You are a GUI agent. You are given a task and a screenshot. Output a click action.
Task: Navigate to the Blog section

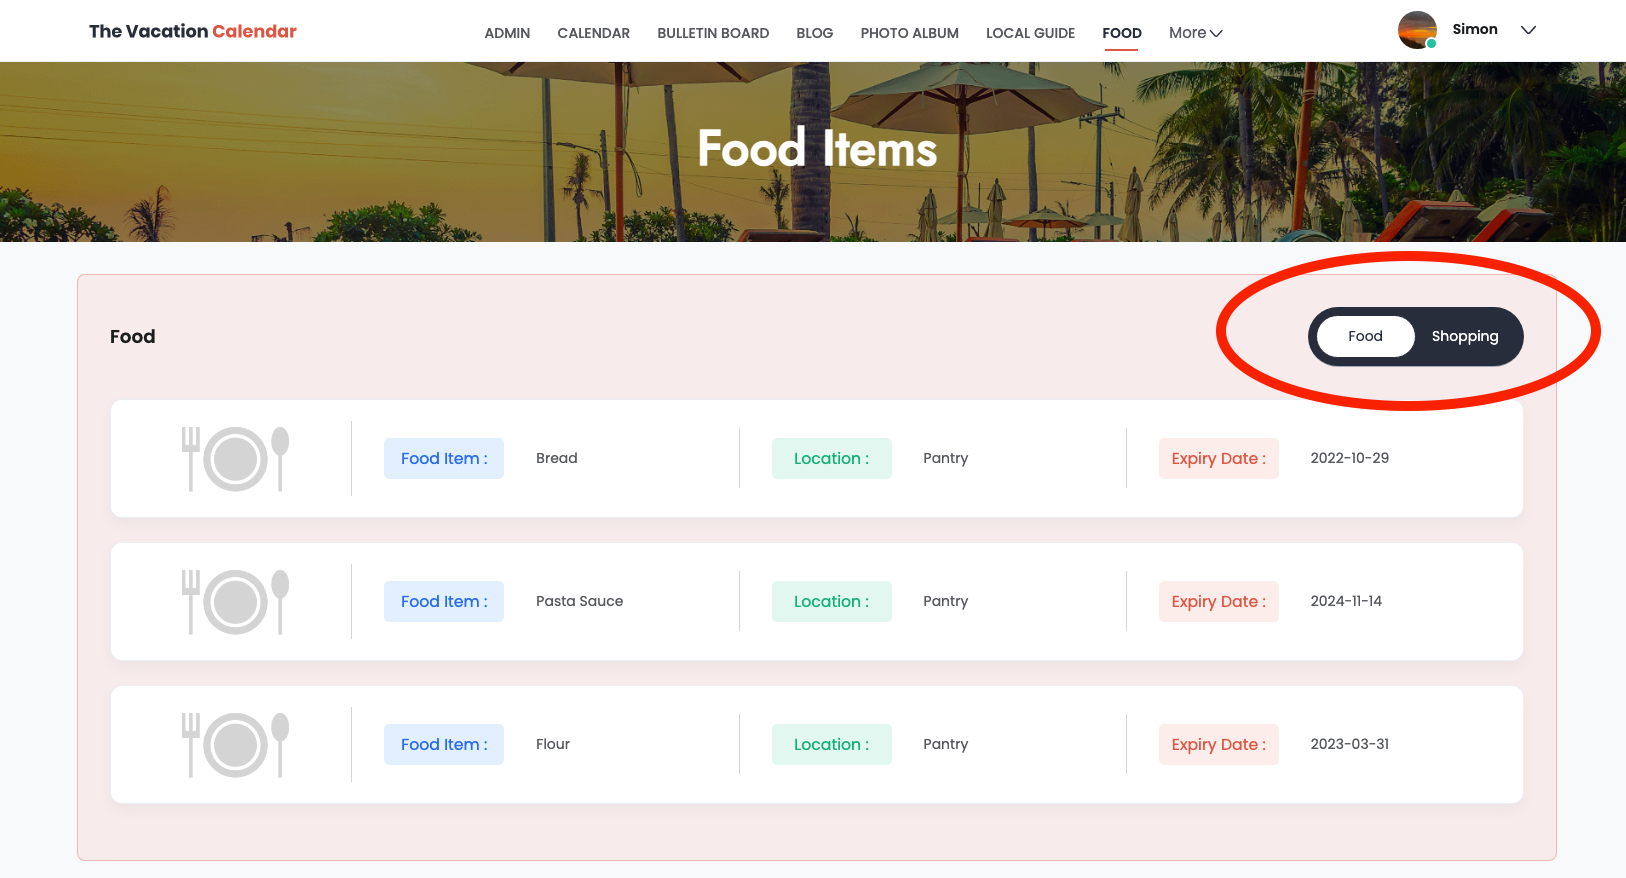(814, 33)
